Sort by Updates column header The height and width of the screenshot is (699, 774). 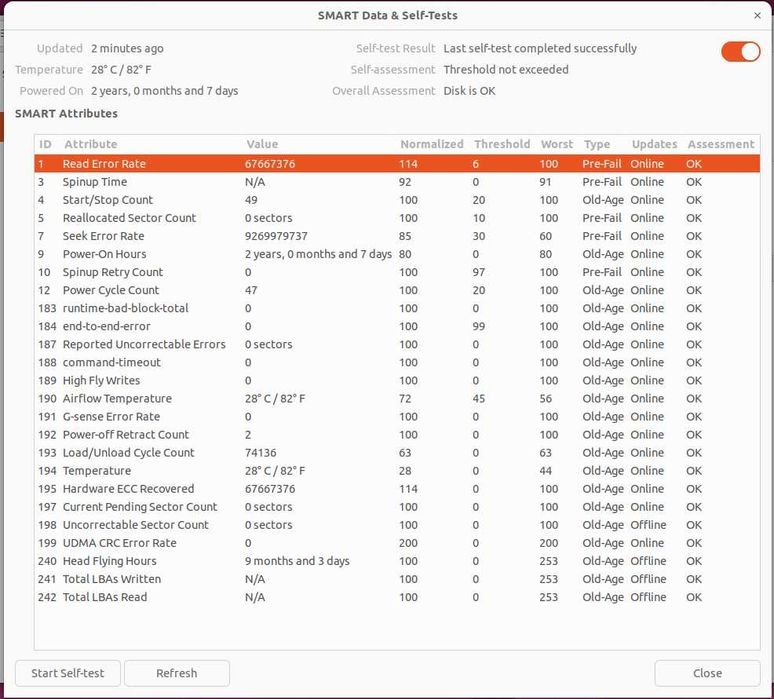(655, 144)
